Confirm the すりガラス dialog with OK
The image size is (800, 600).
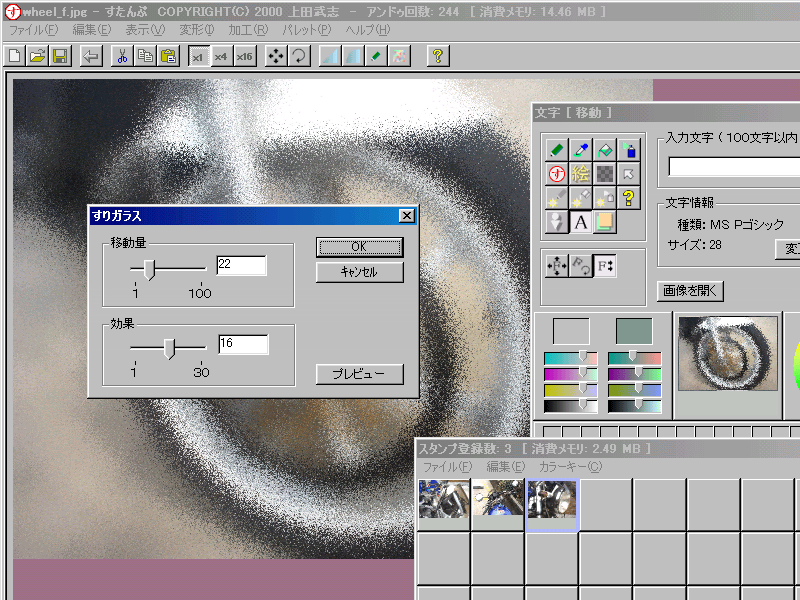(359, 247)
